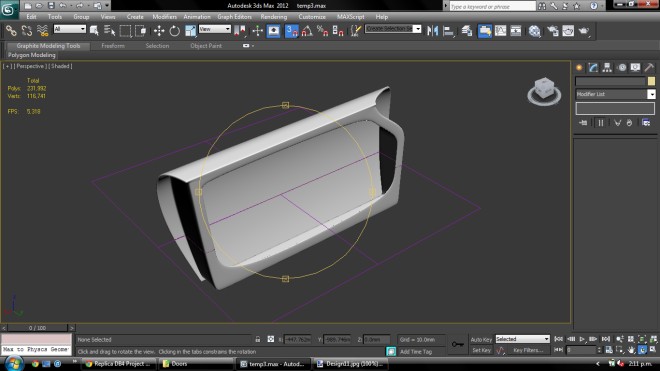The height and width of the screenshot is (371, 660).
Task: Click the Auto Key button
Action: tap(481, 339)
